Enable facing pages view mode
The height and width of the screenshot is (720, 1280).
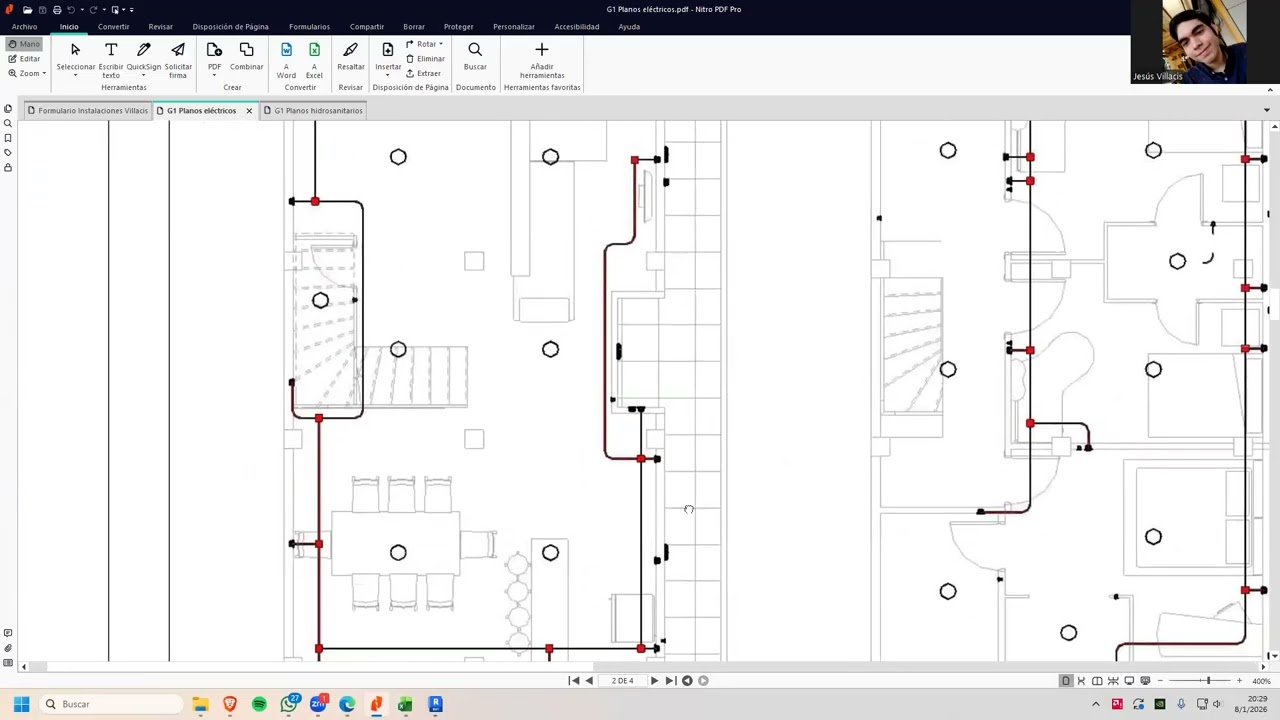coord(1097,681)
